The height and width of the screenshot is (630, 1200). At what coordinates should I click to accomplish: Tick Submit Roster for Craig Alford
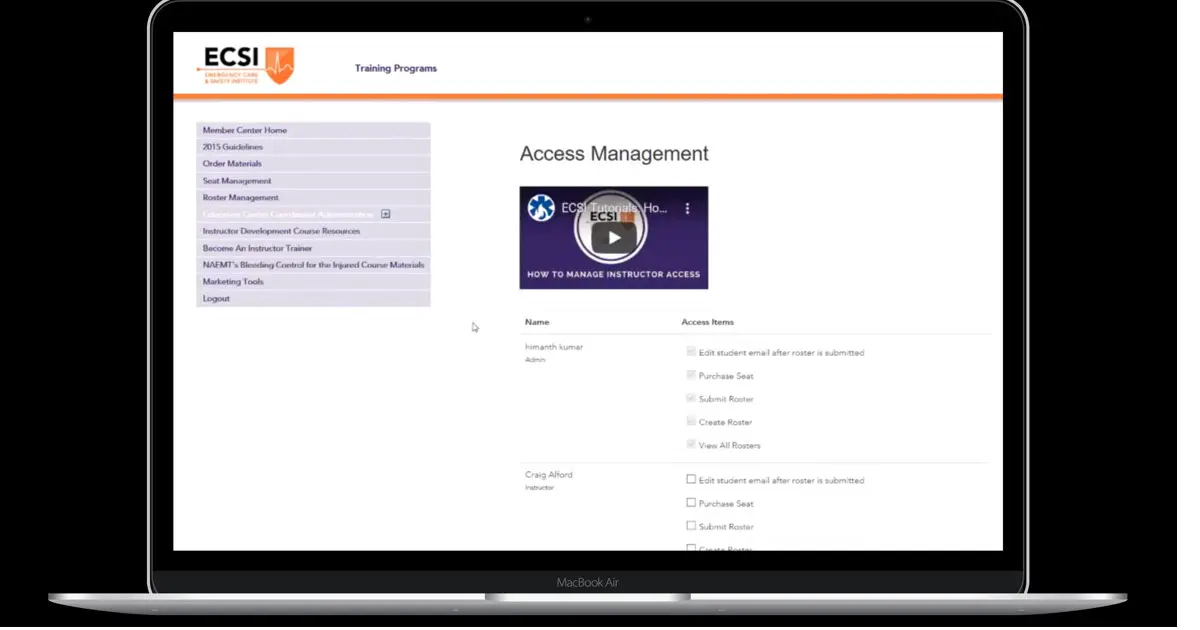691,526
